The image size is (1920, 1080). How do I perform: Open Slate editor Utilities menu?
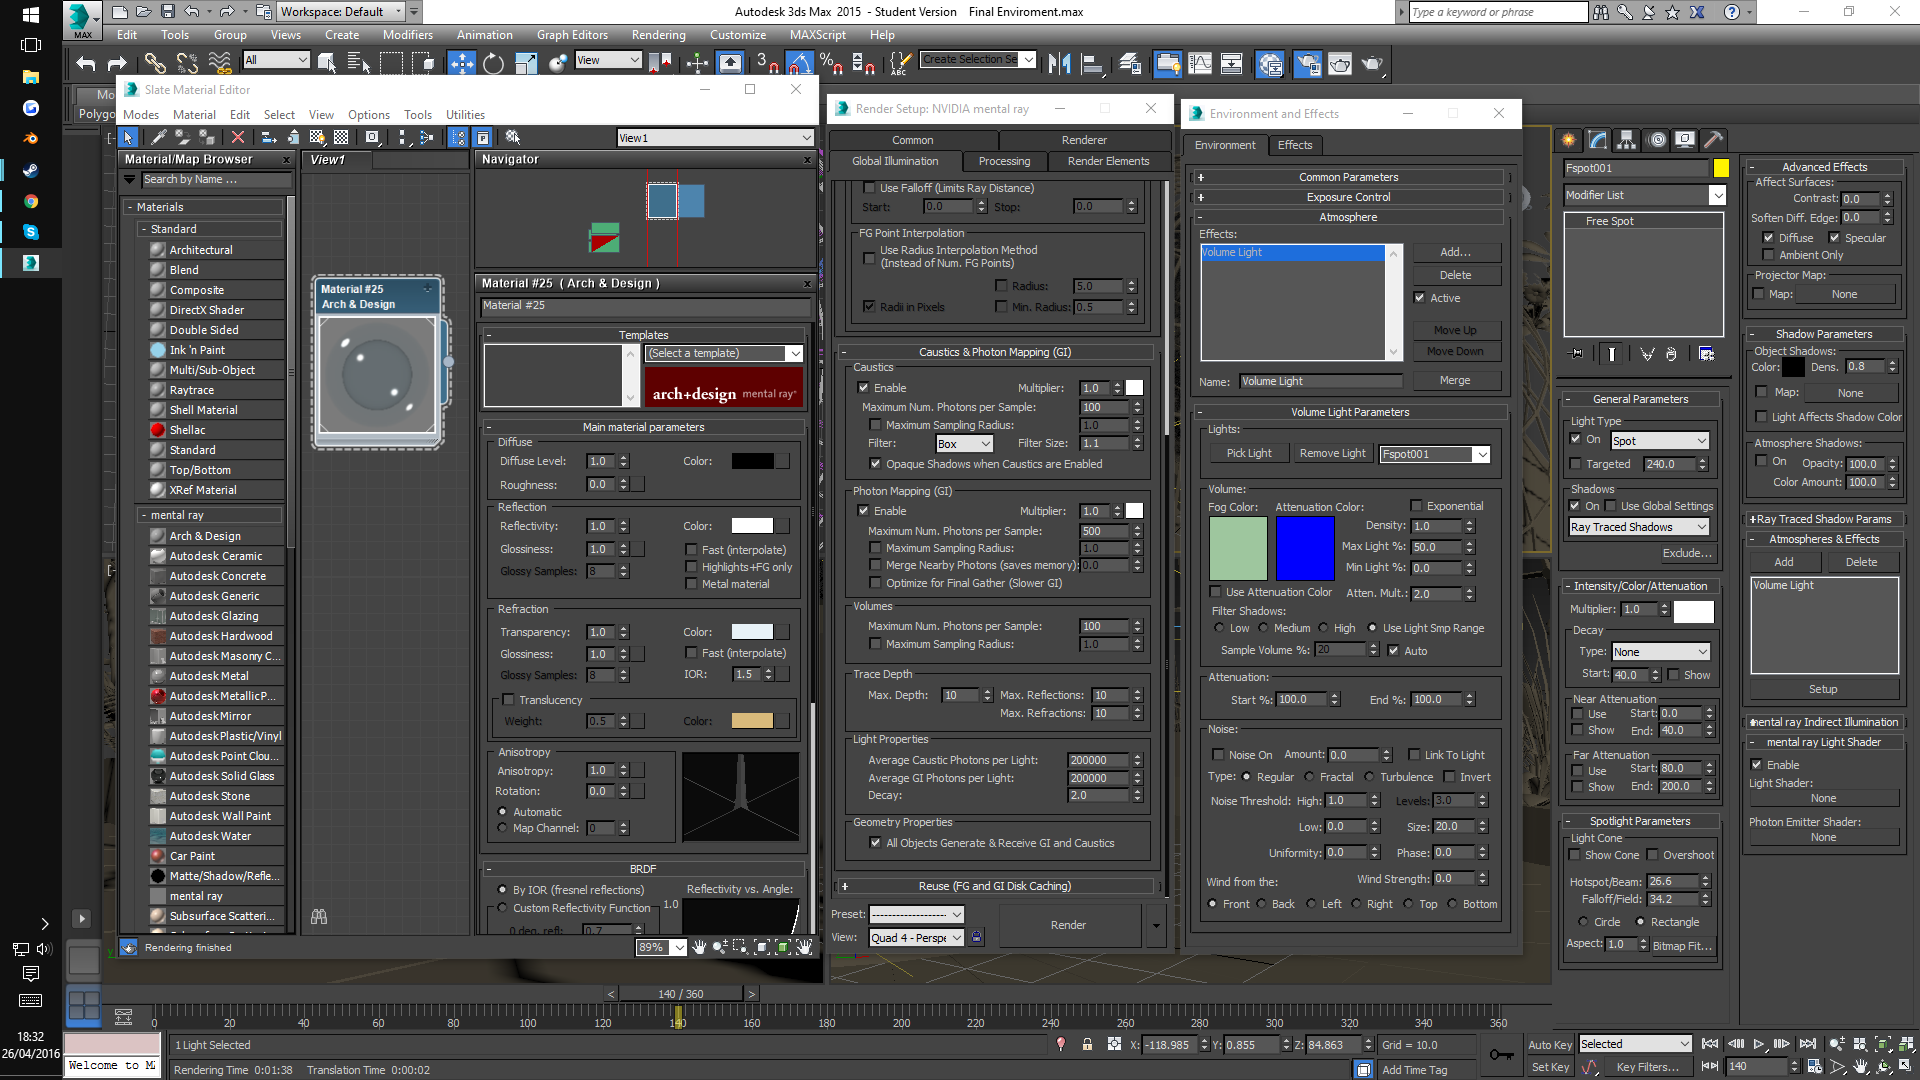(x=465, y=114)
